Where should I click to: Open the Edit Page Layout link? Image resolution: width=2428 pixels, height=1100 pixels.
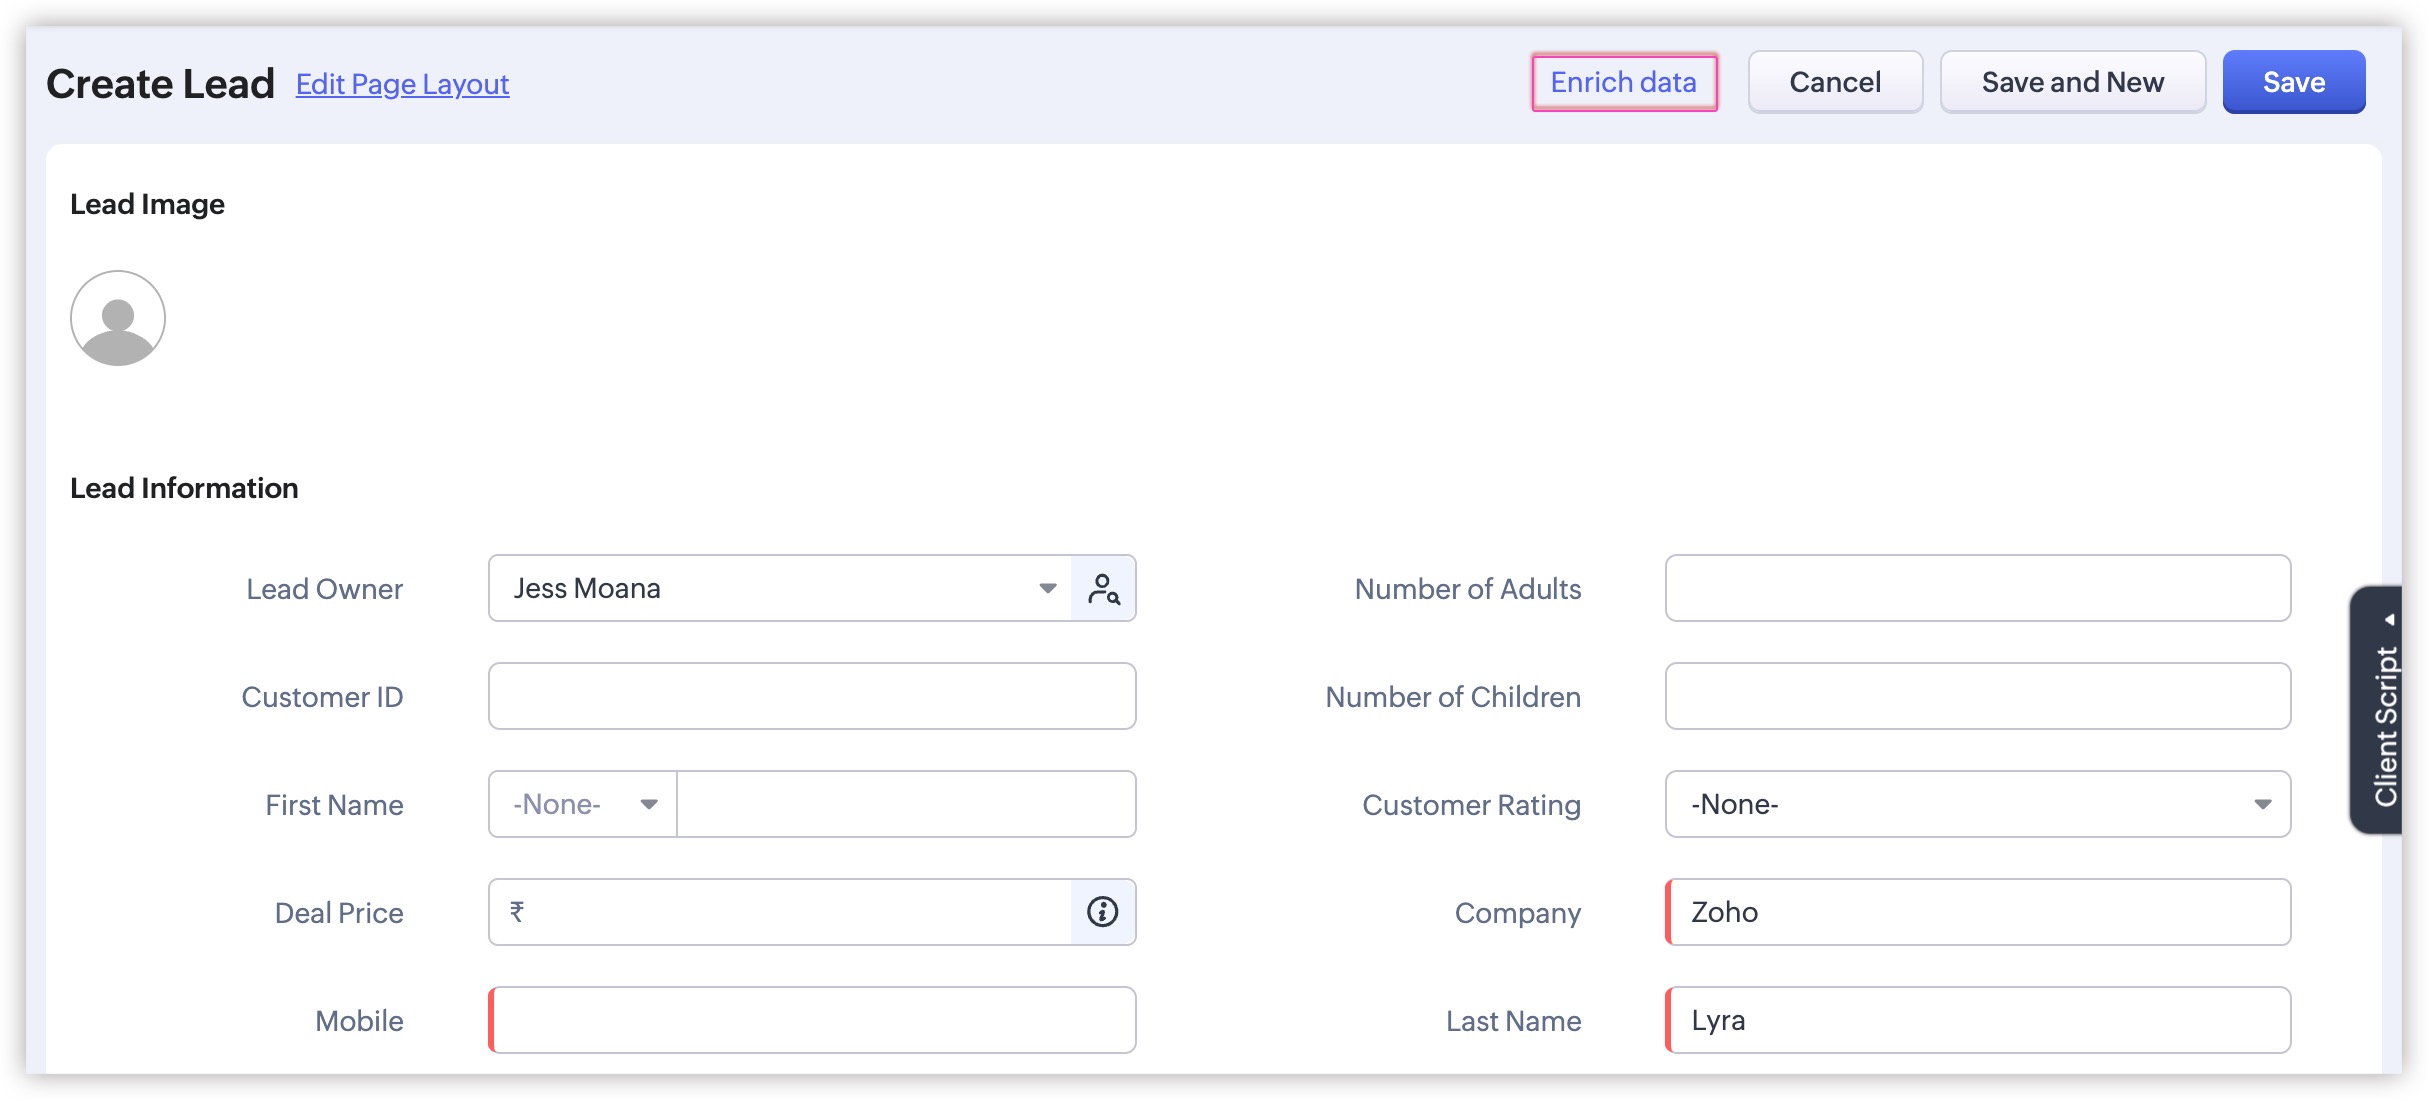[x=402, y=85]
